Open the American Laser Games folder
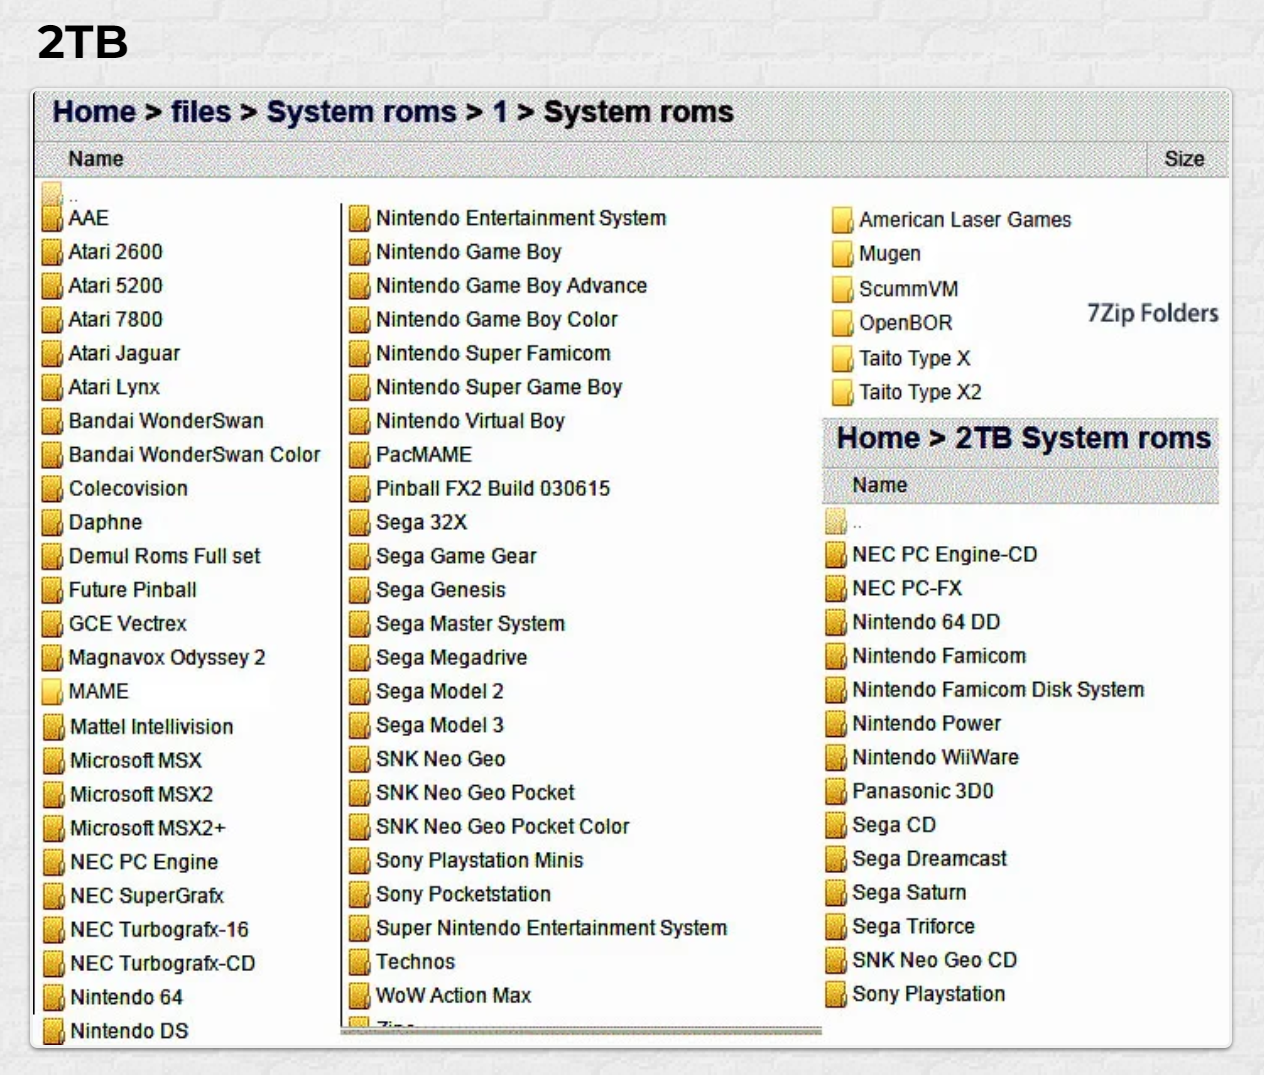The height and width of the screenshot is (1075, 1264). click(x=964, y=220)
